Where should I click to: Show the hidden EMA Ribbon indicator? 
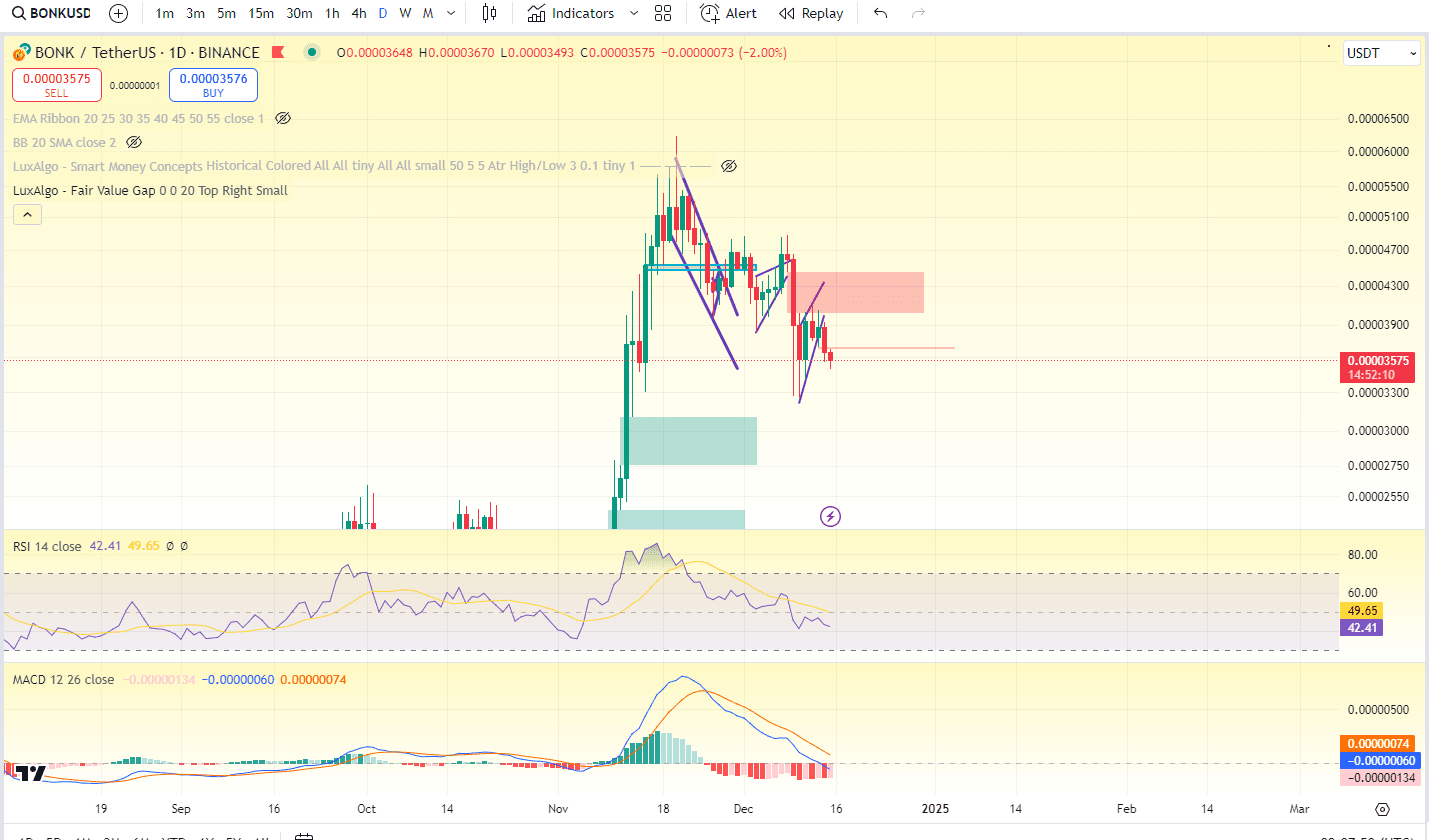(283, 118)
